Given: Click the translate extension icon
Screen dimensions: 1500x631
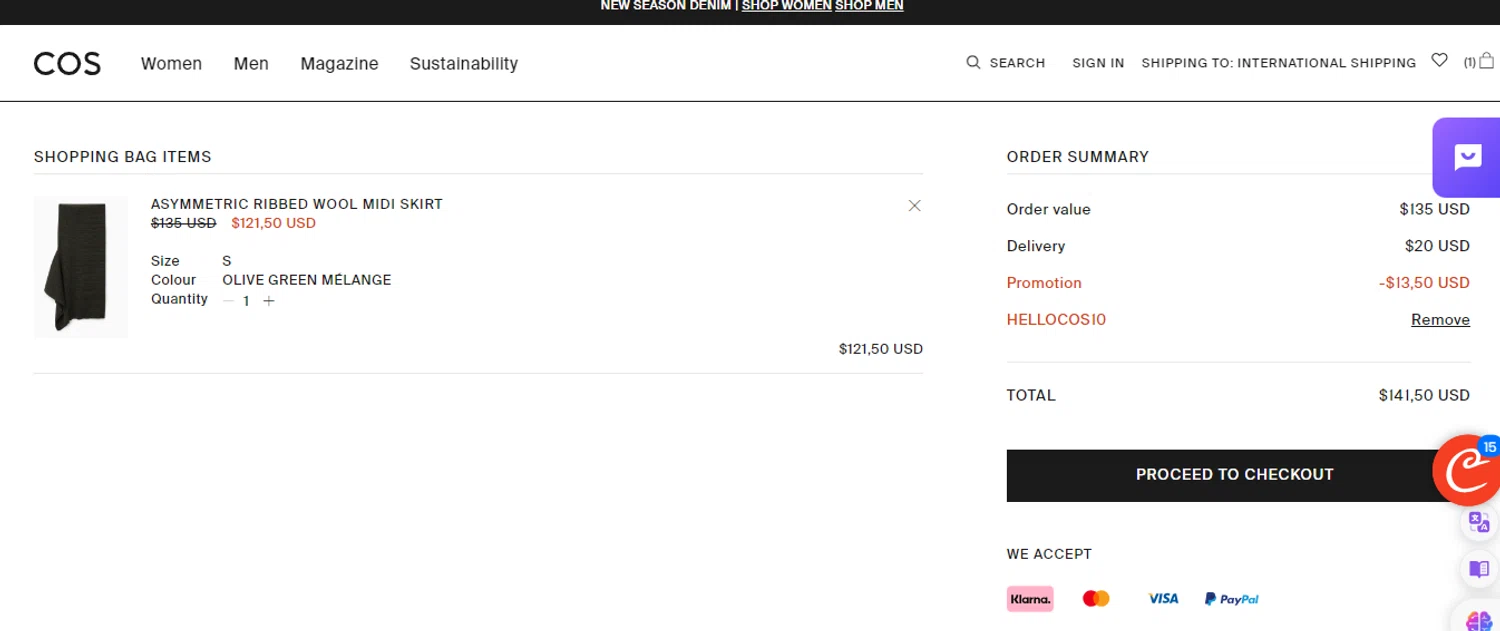Looking at the screenshot, I should coord(1479,521).
